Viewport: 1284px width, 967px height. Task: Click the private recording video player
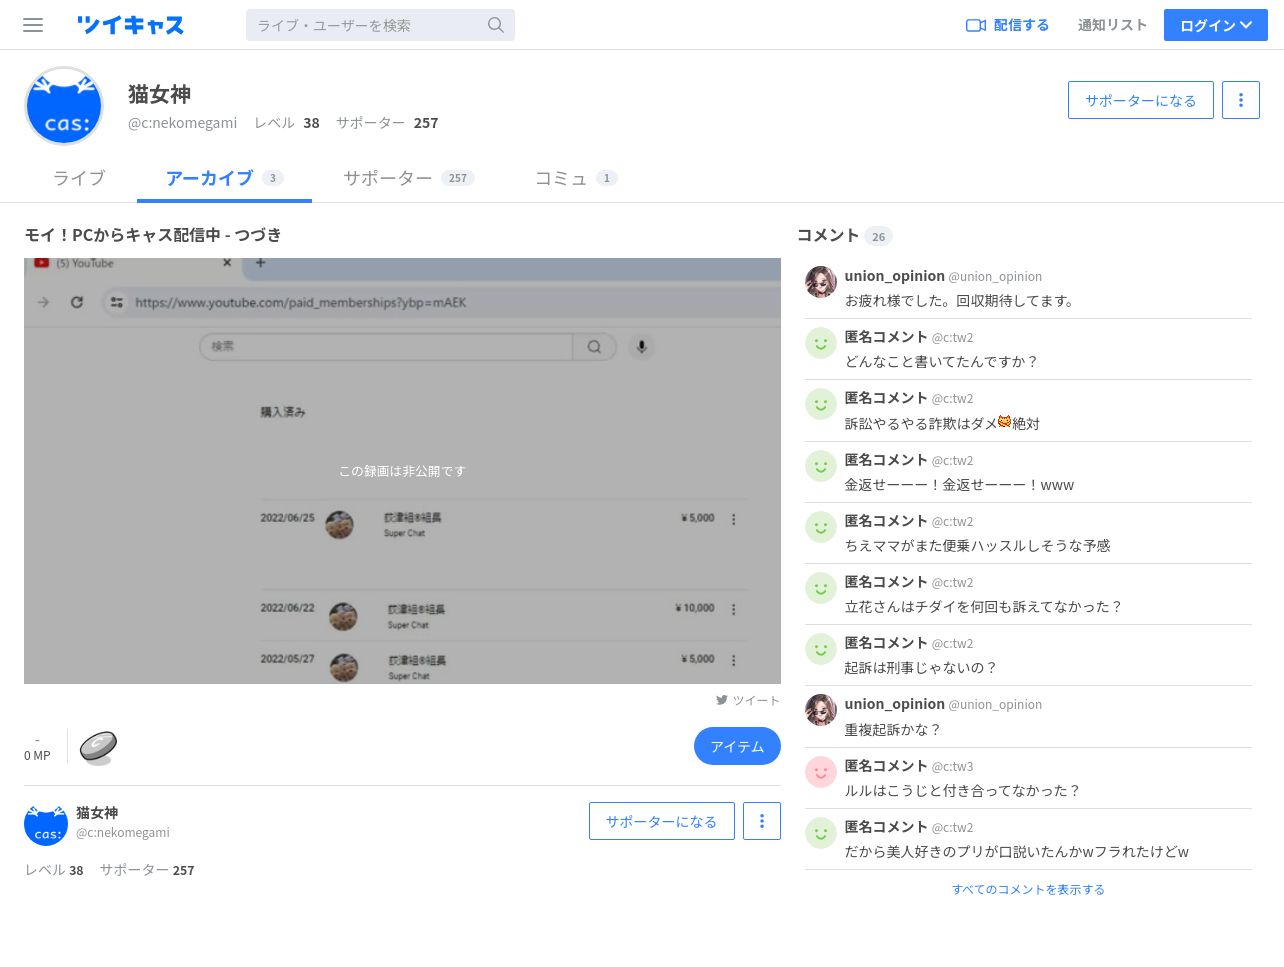(x=402, y=471)
